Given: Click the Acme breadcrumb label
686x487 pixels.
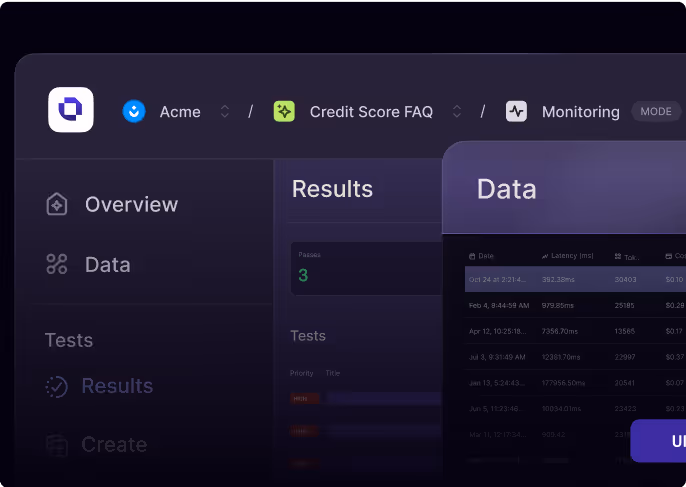Looking at the screenshot, I should tap(180, 112).
